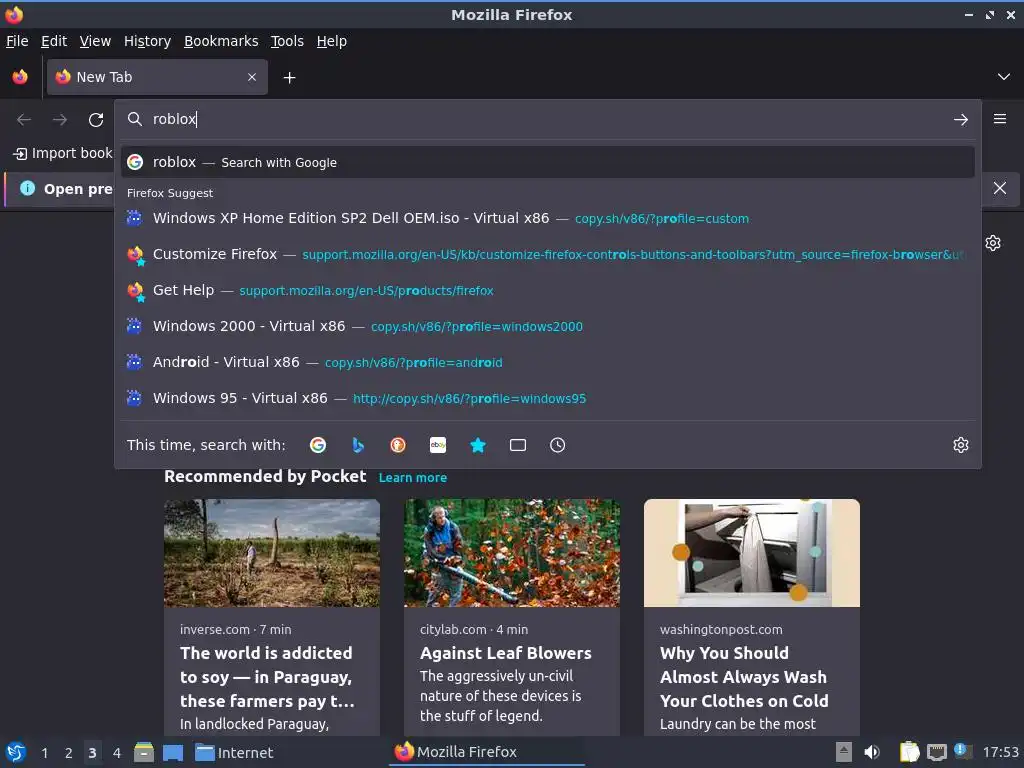The width and height of the screenshot is (1024, 768).
Task: Dismiss the notification bar with X
Action: 1000,189
